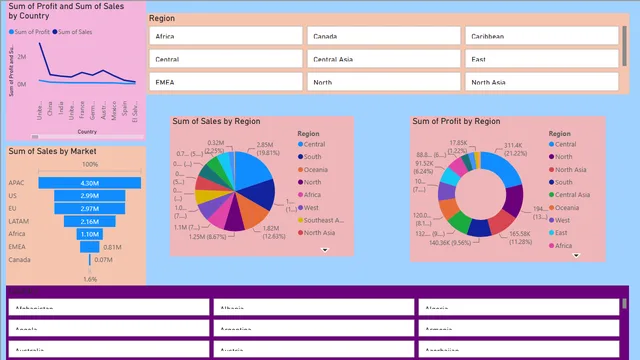Click North legend entry in Profit by Region
This screenshot has width=640, height=360.
tap(560, 157)
